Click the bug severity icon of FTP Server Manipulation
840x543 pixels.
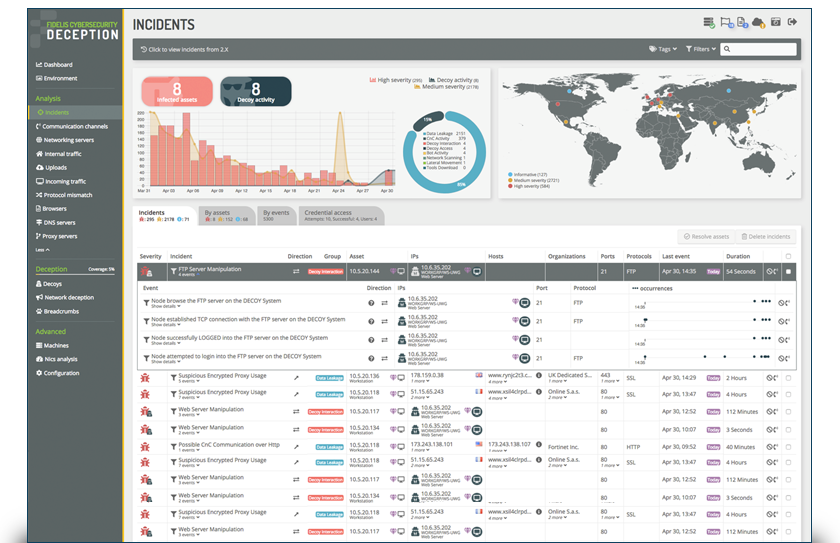coord(146,272)
